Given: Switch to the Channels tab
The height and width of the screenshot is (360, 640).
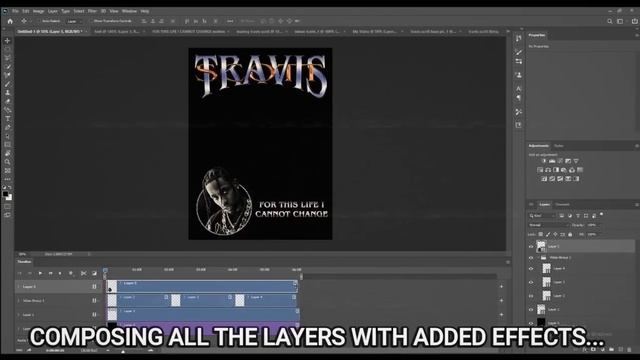Looking at the screenshot, I should tap(562, 204).
